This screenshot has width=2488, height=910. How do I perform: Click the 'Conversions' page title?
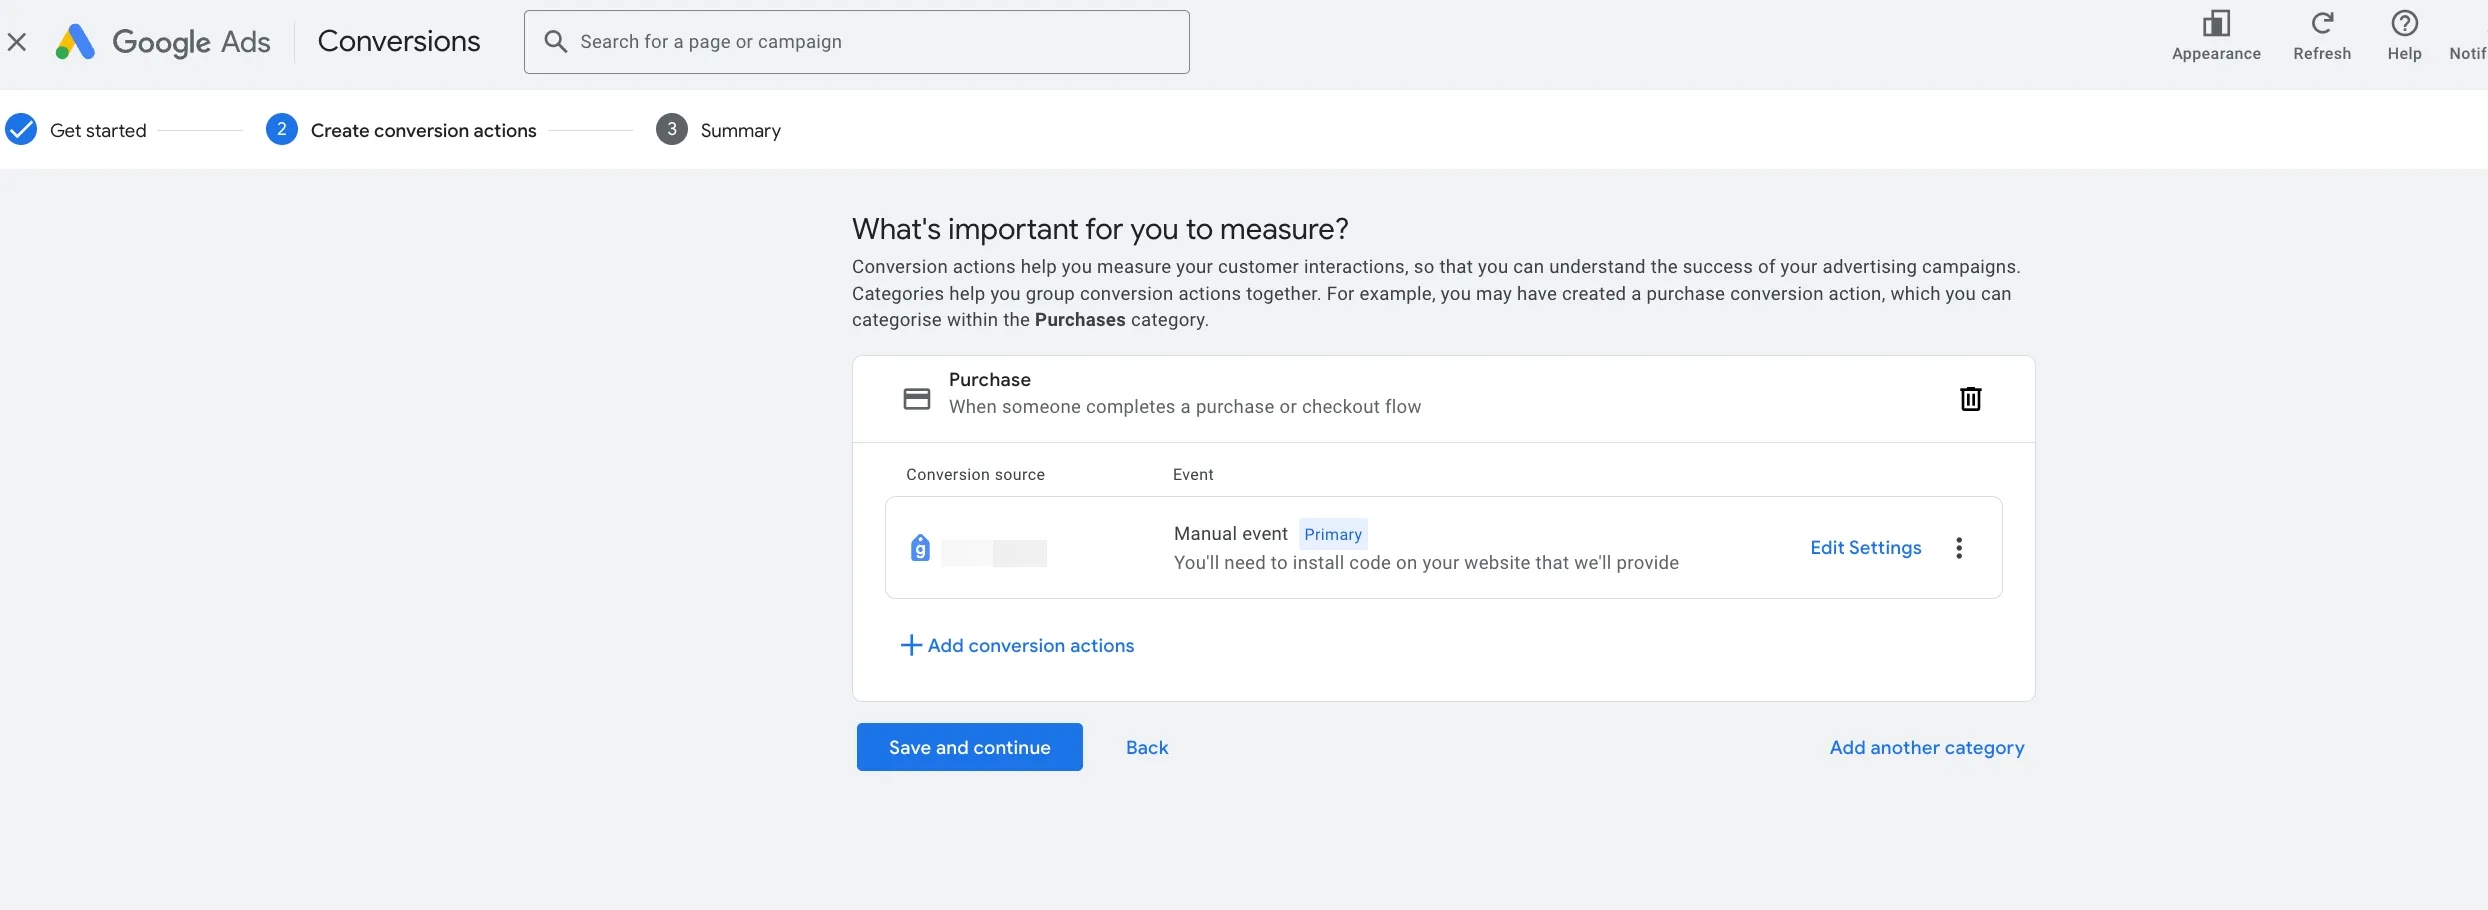coord(398,41)
